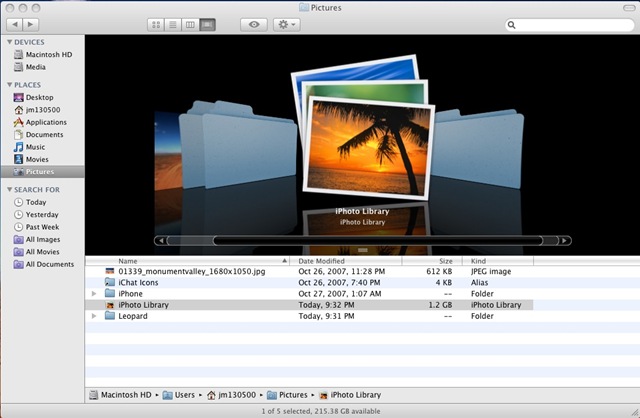Sort the list by Name column
640x418 pixels.
[187, 261]
